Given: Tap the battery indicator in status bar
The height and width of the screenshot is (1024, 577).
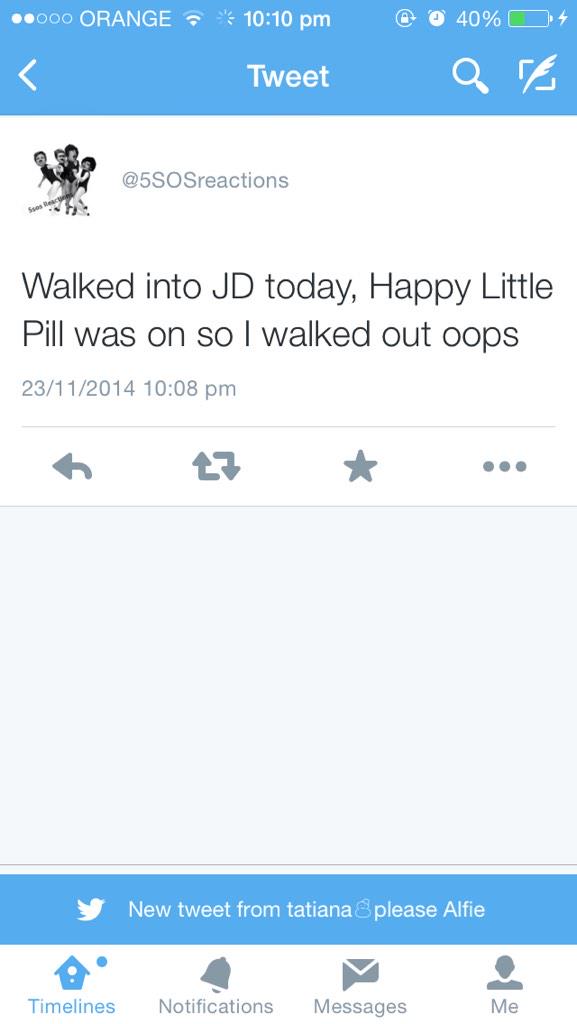Looking at the screenshot, I should pos(530,19).
